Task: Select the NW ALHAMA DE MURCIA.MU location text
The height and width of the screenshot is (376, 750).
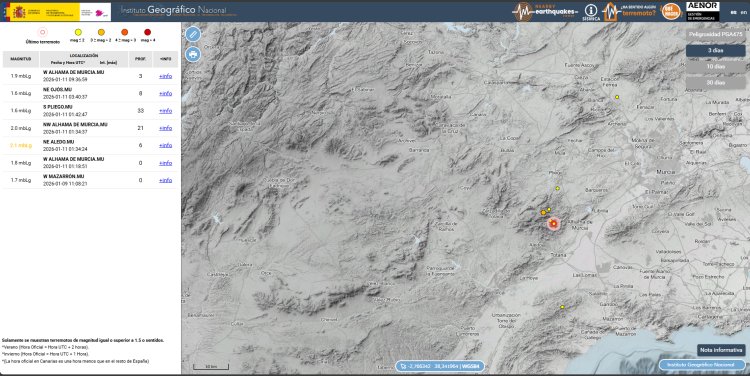Action: coord(75,124)
